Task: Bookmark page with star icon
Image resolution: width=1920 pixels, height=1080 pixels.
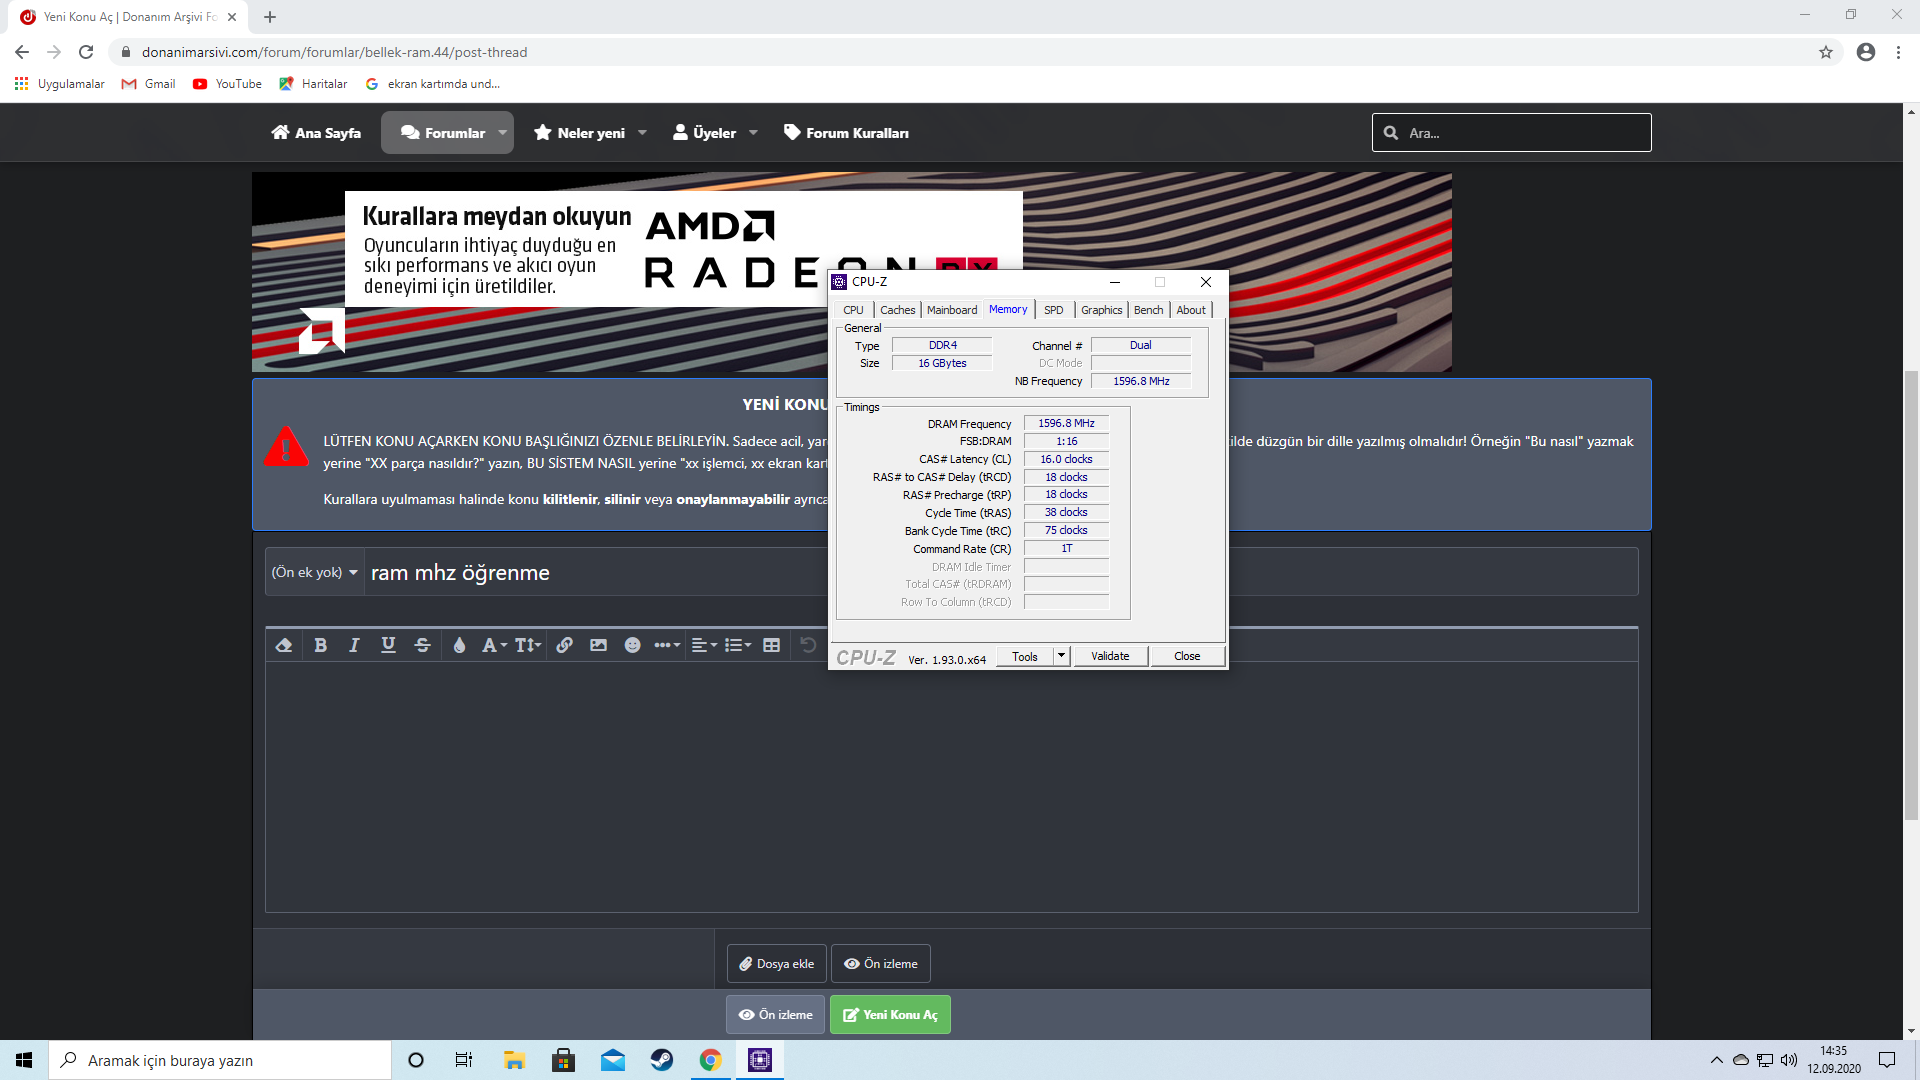Action: point(1826,52)
